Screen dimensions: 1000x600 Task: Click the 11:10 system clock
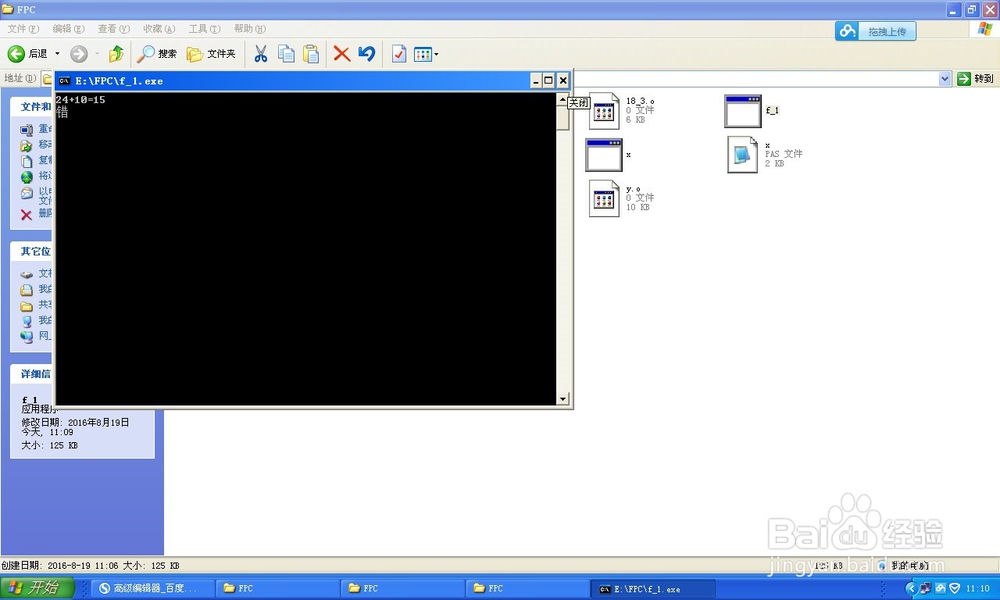click(977, 588)
